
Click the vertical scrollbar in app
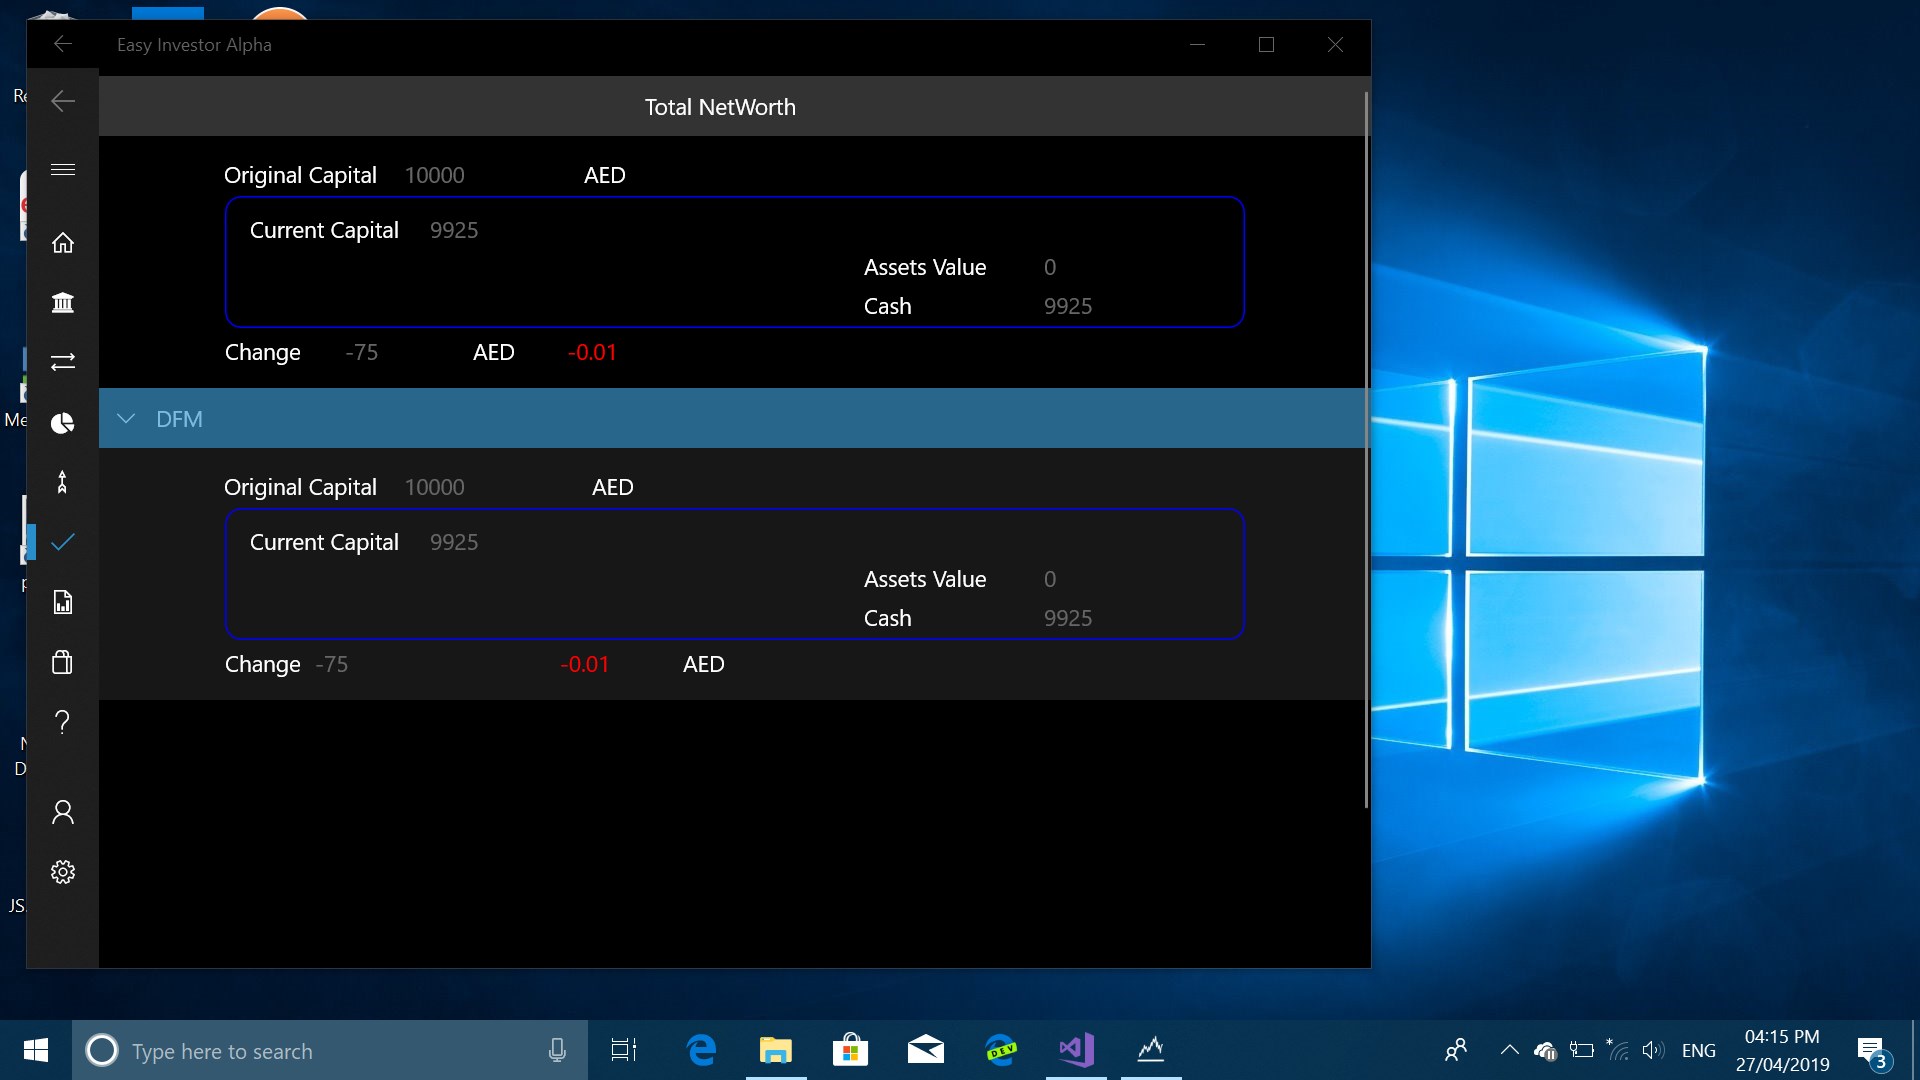pyautogui.click(x=1366, y=450)
